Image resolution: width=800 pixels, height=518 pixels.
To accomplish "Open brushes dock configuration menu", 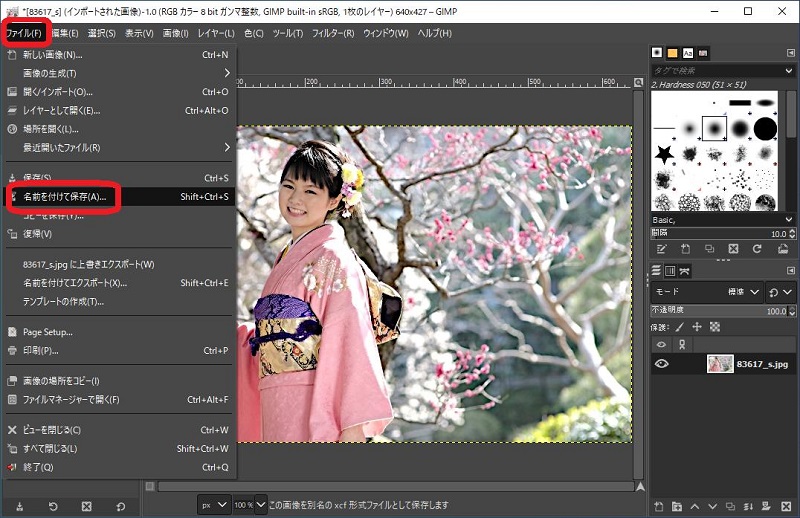I will coord(790,53).
